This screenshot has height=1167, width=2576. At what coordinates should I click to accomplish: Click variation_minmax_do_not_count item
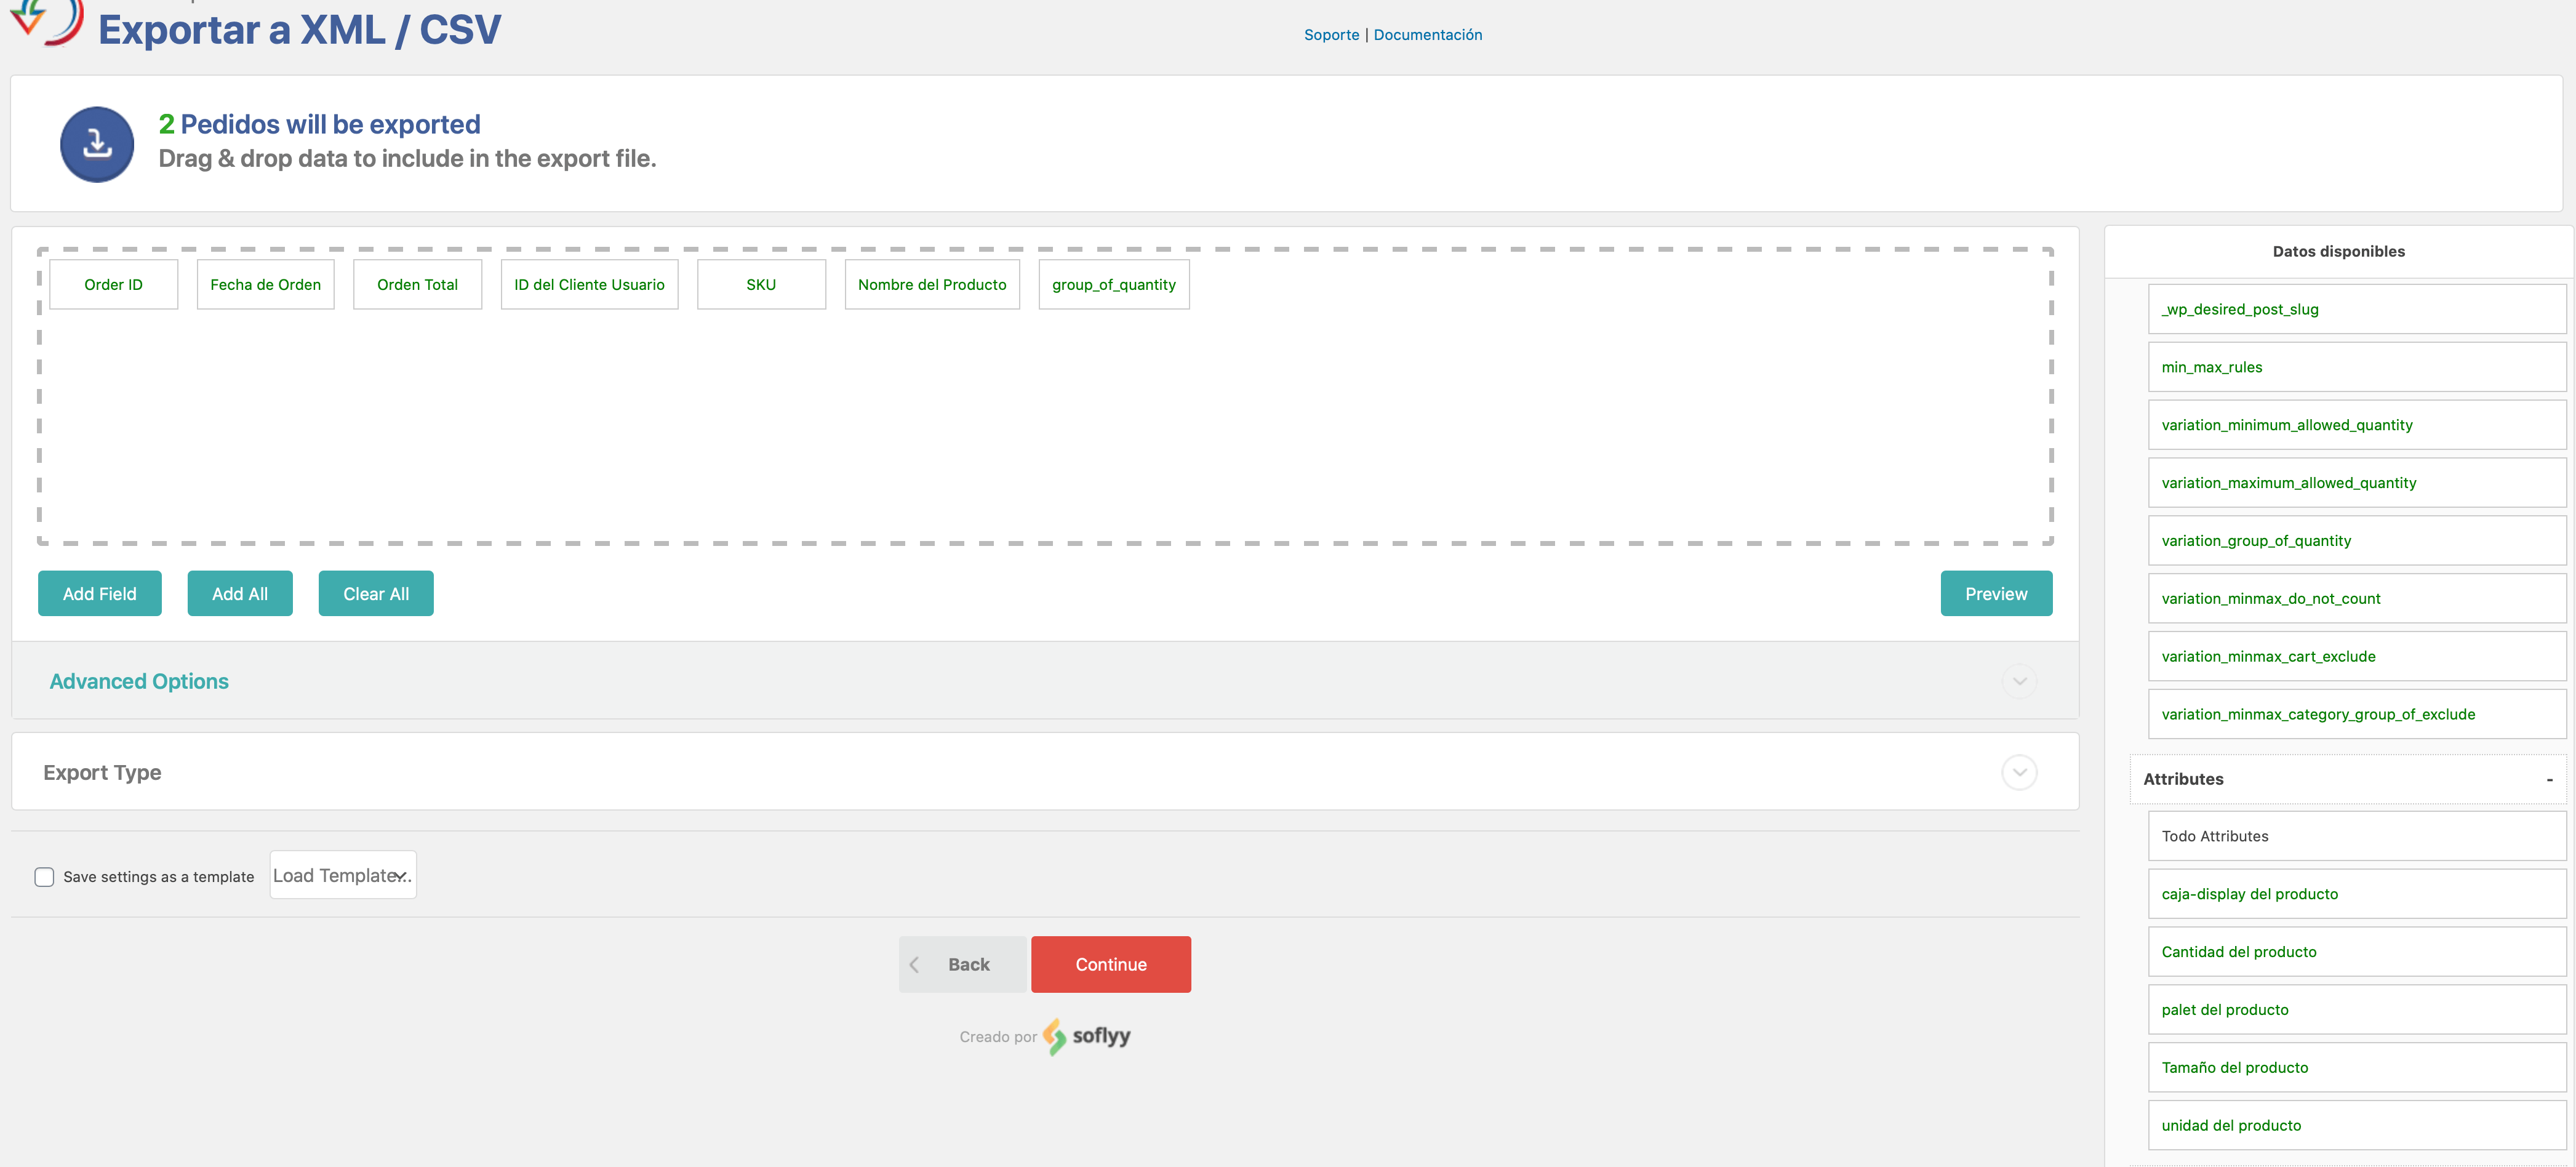2357,599
